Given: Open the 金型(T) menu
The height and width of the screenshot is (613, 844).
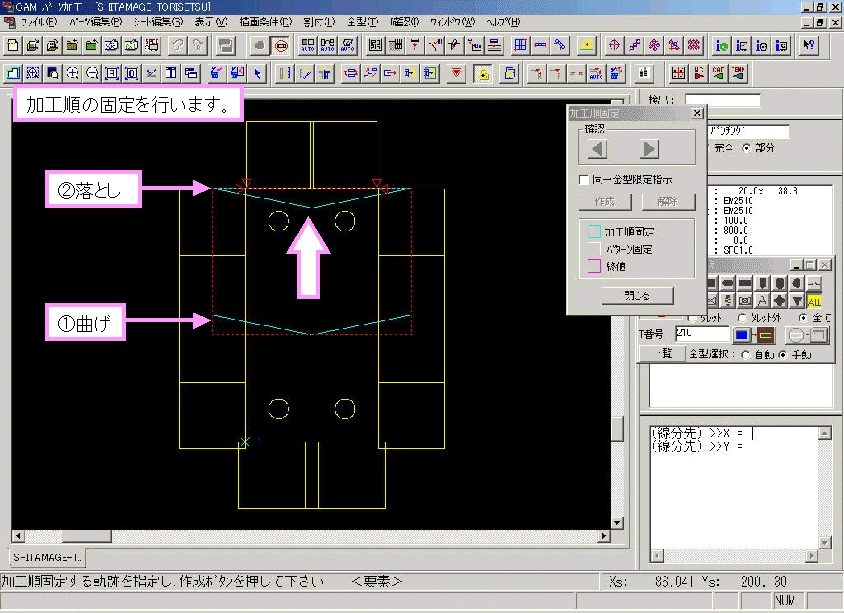Looking at the screenshot, I should point(362,22).
